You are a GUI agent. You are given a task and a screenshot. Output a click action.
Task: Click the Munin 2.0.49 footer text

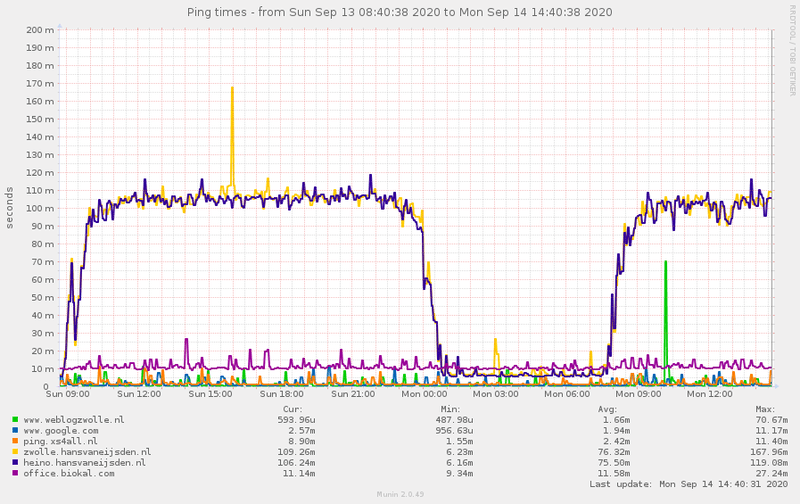point(400,494)
